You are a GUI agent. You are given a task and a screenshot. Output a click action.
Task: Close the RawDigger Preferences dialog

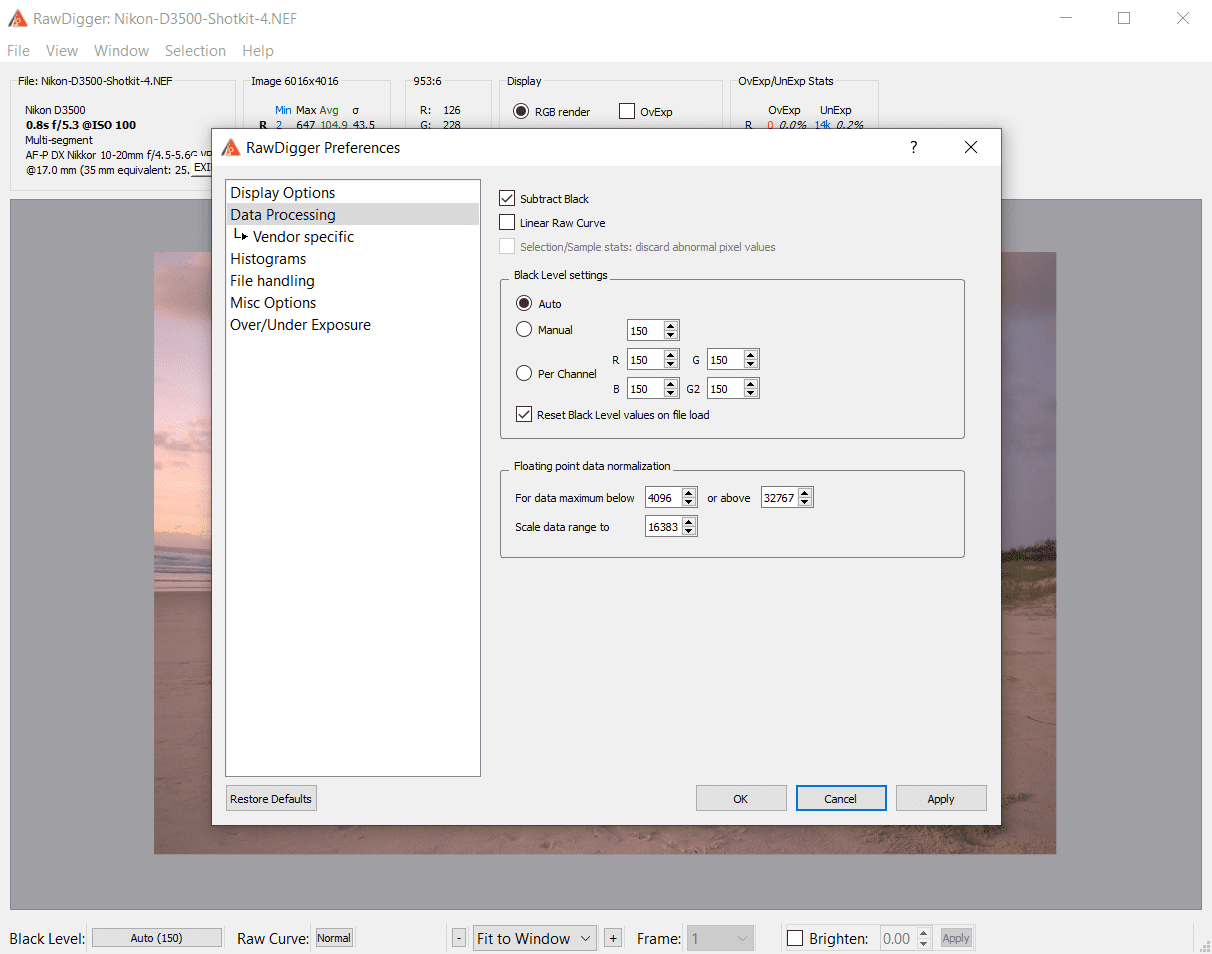click(x=970, y=147)
